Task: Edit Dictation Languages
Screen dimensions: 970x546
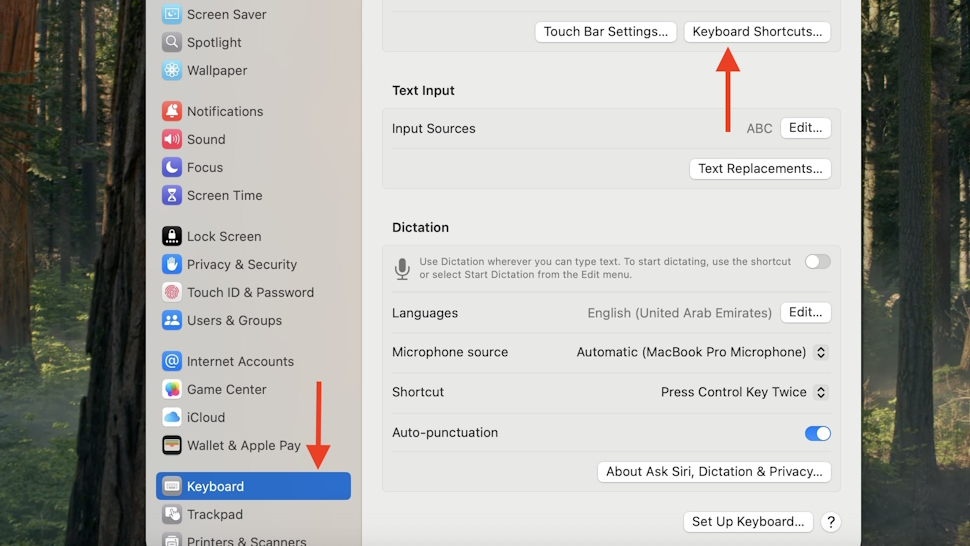Action: [805, 312]
